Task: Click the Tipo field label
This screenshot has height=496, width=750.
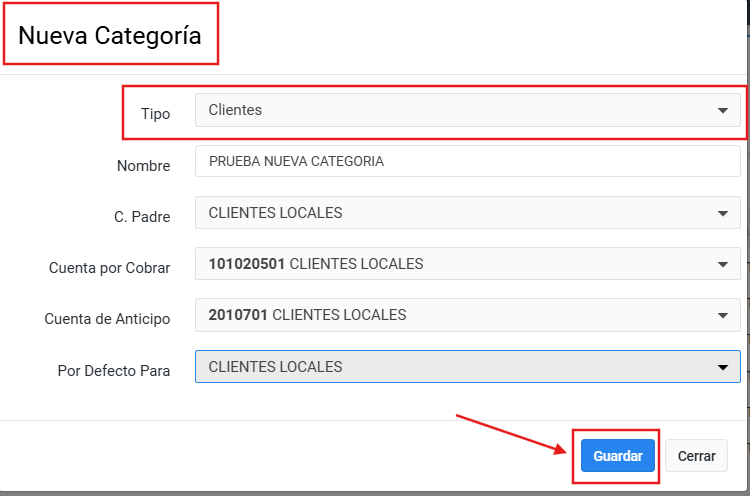Action: [x=155, y=114]
